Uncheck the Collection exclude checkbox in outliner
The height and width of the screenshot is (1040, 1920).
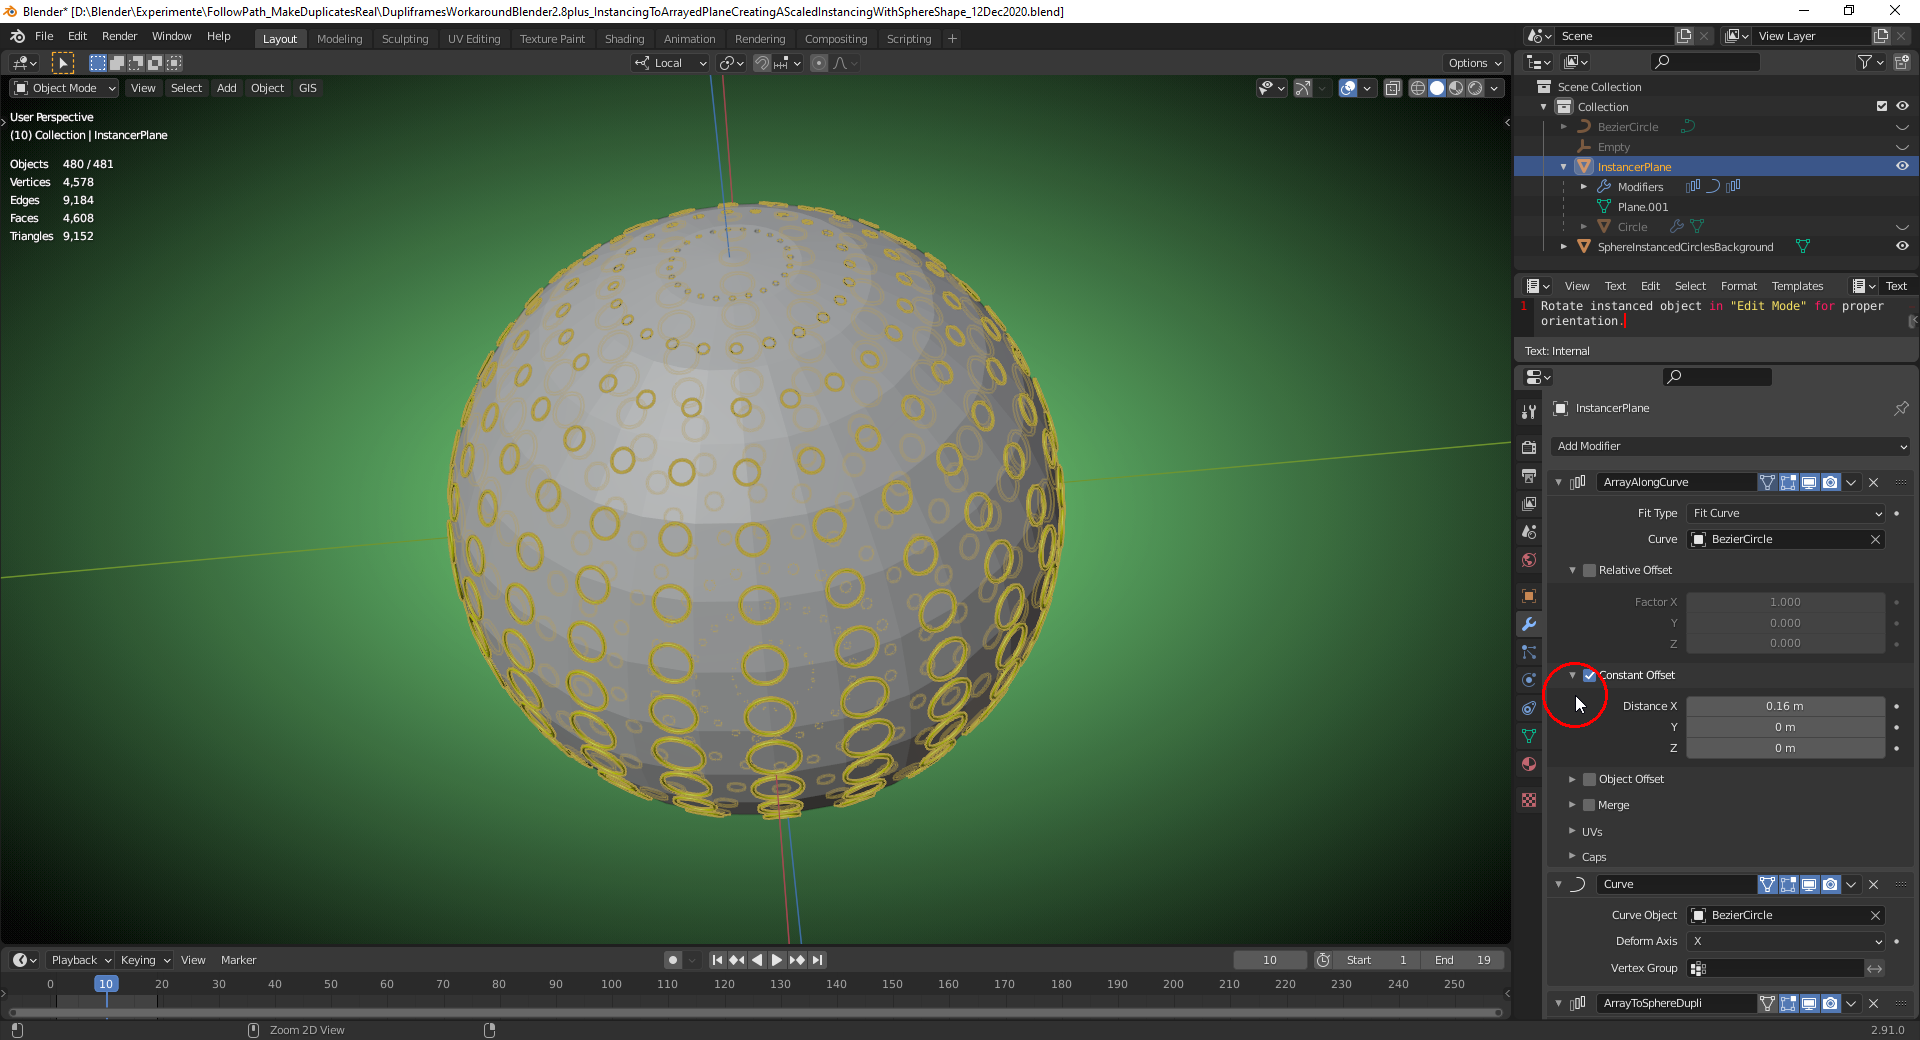point(1882,106)
